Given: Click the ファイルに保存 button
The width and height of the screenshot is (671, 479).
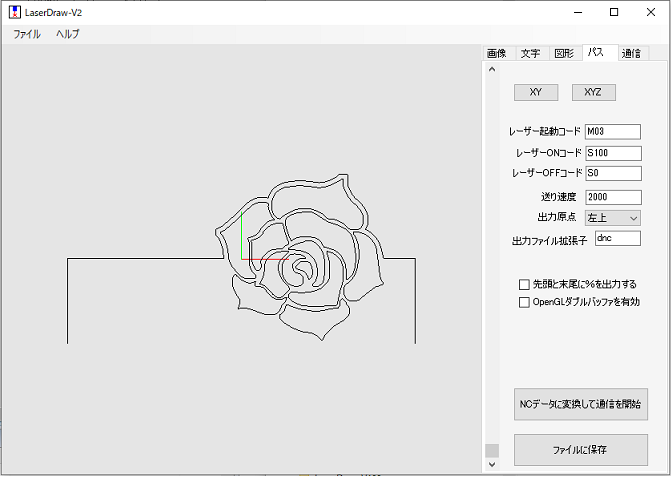Looking at the screenshot, I should (x=581, y=450).
